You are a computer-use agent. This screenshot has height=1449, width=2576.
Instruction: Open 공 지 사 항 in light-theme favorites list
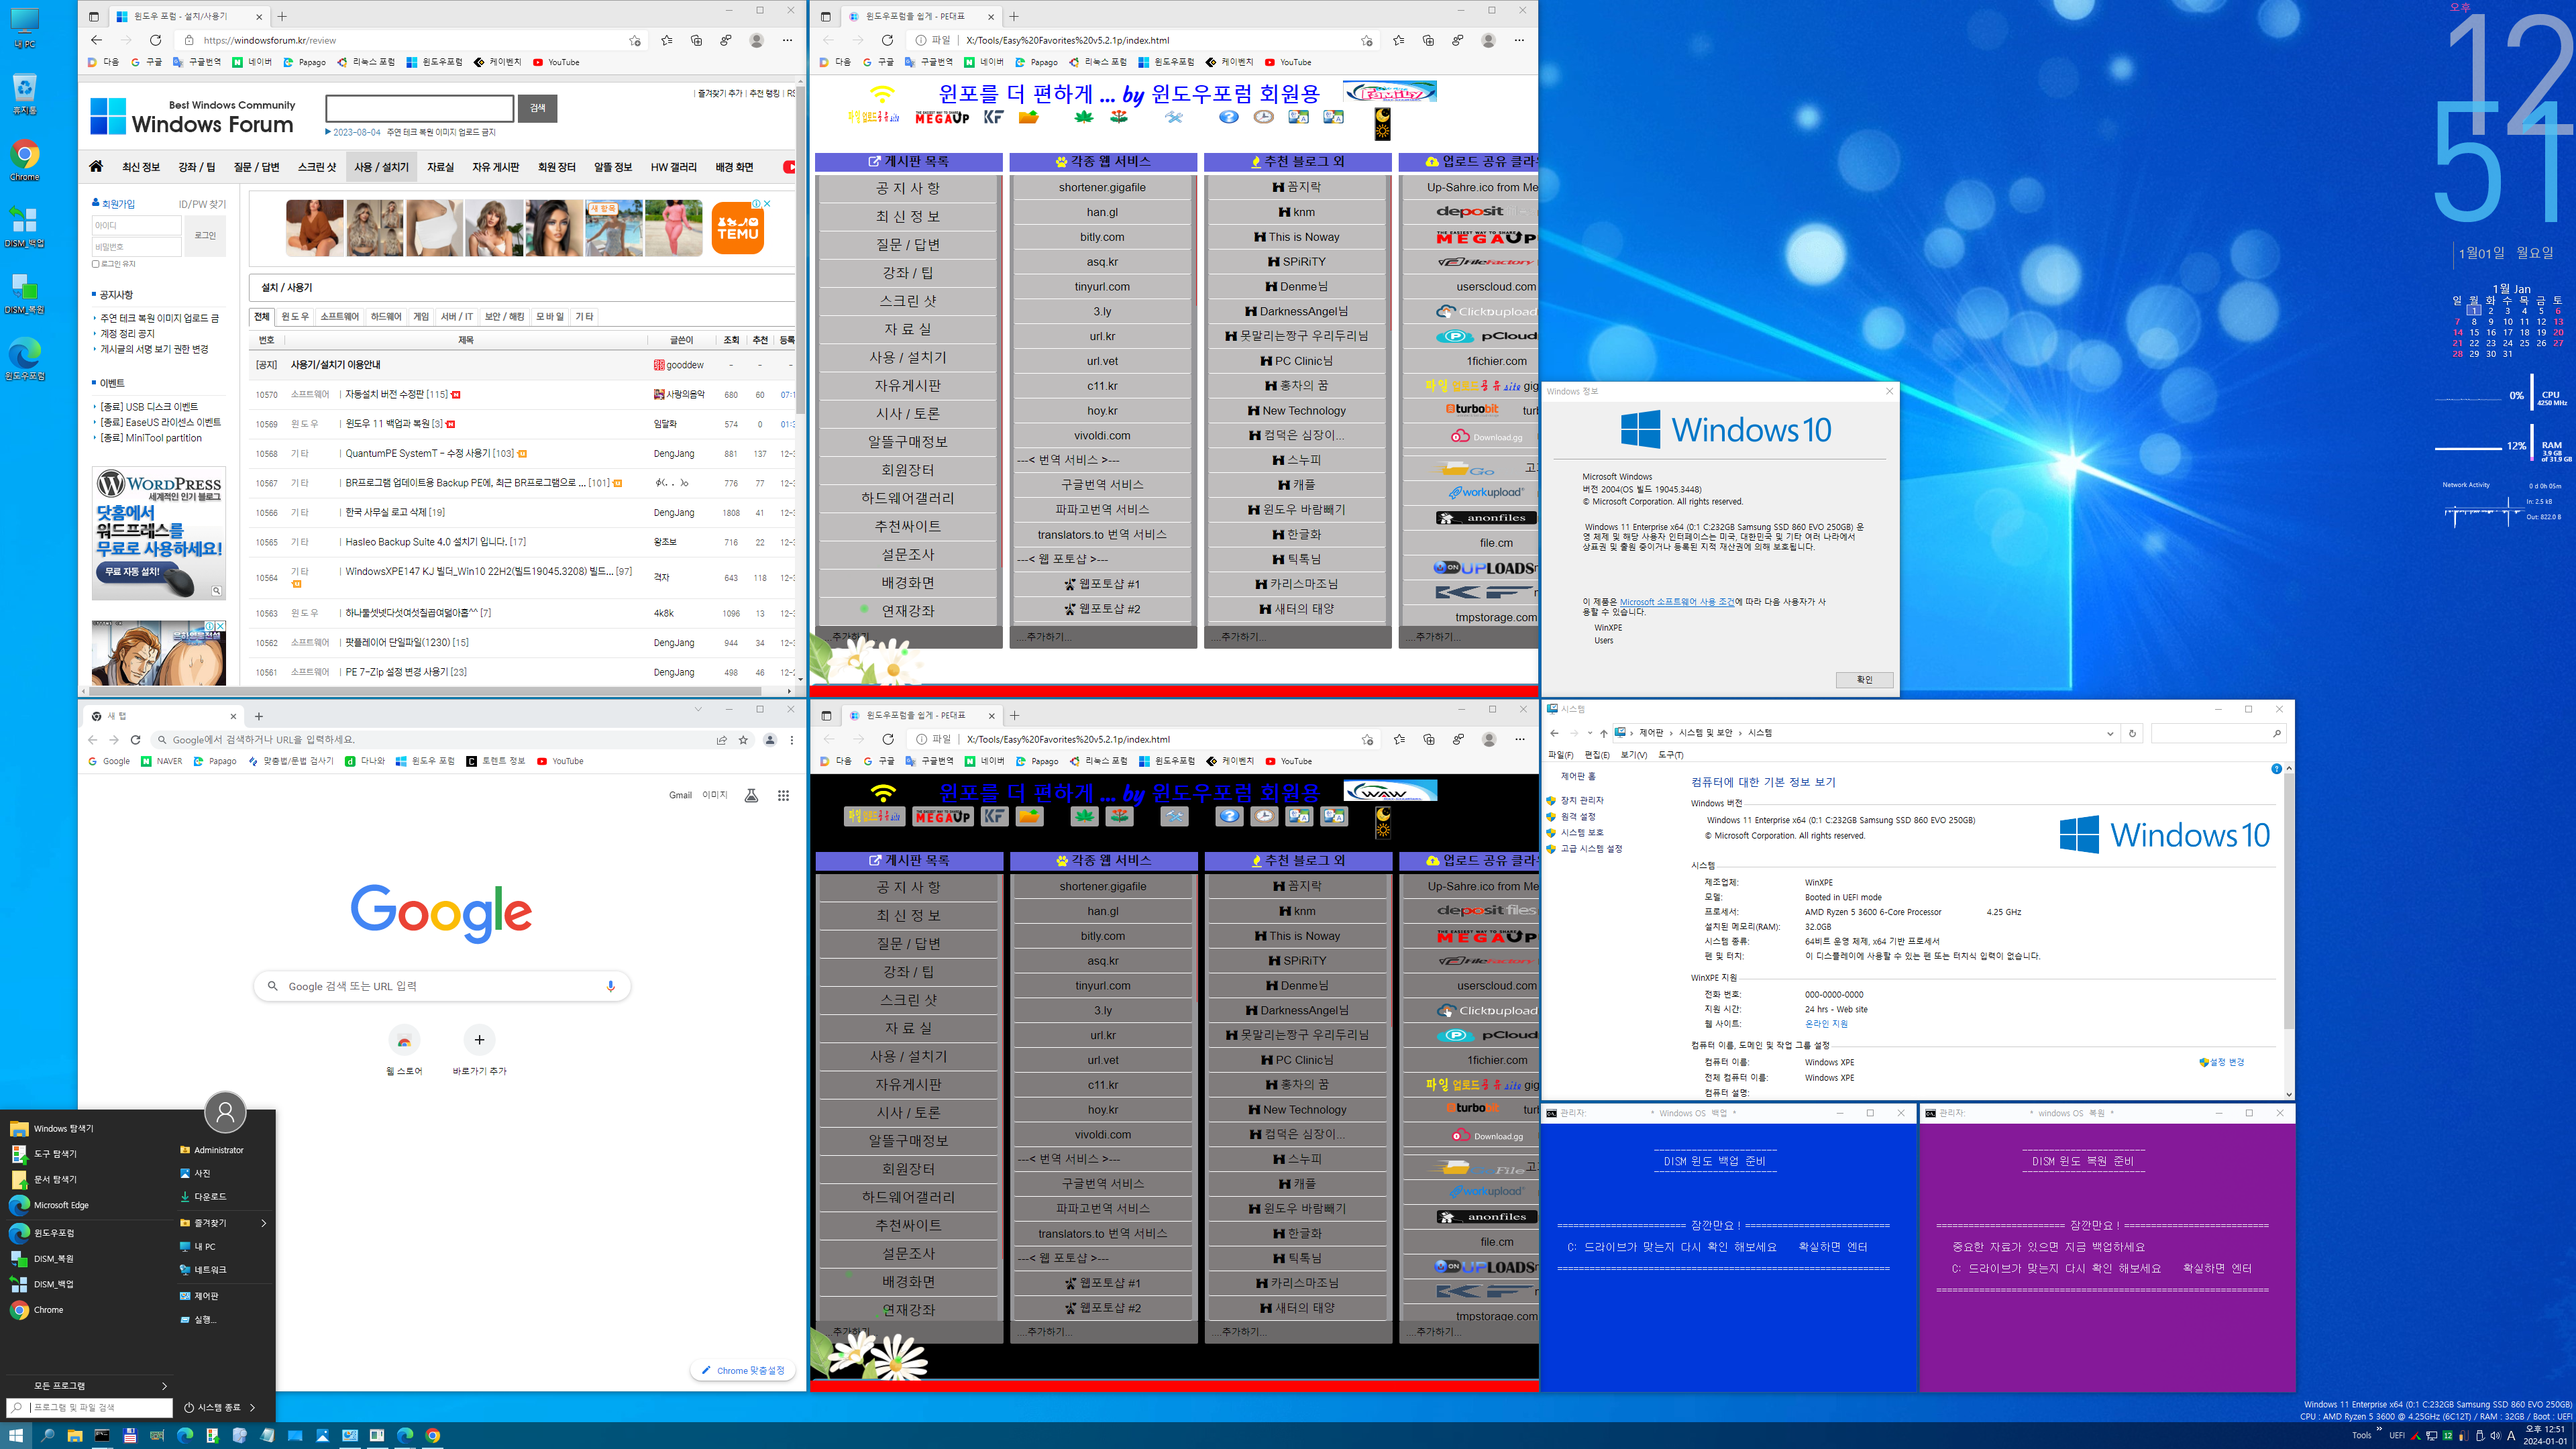(x=908, y=188)
